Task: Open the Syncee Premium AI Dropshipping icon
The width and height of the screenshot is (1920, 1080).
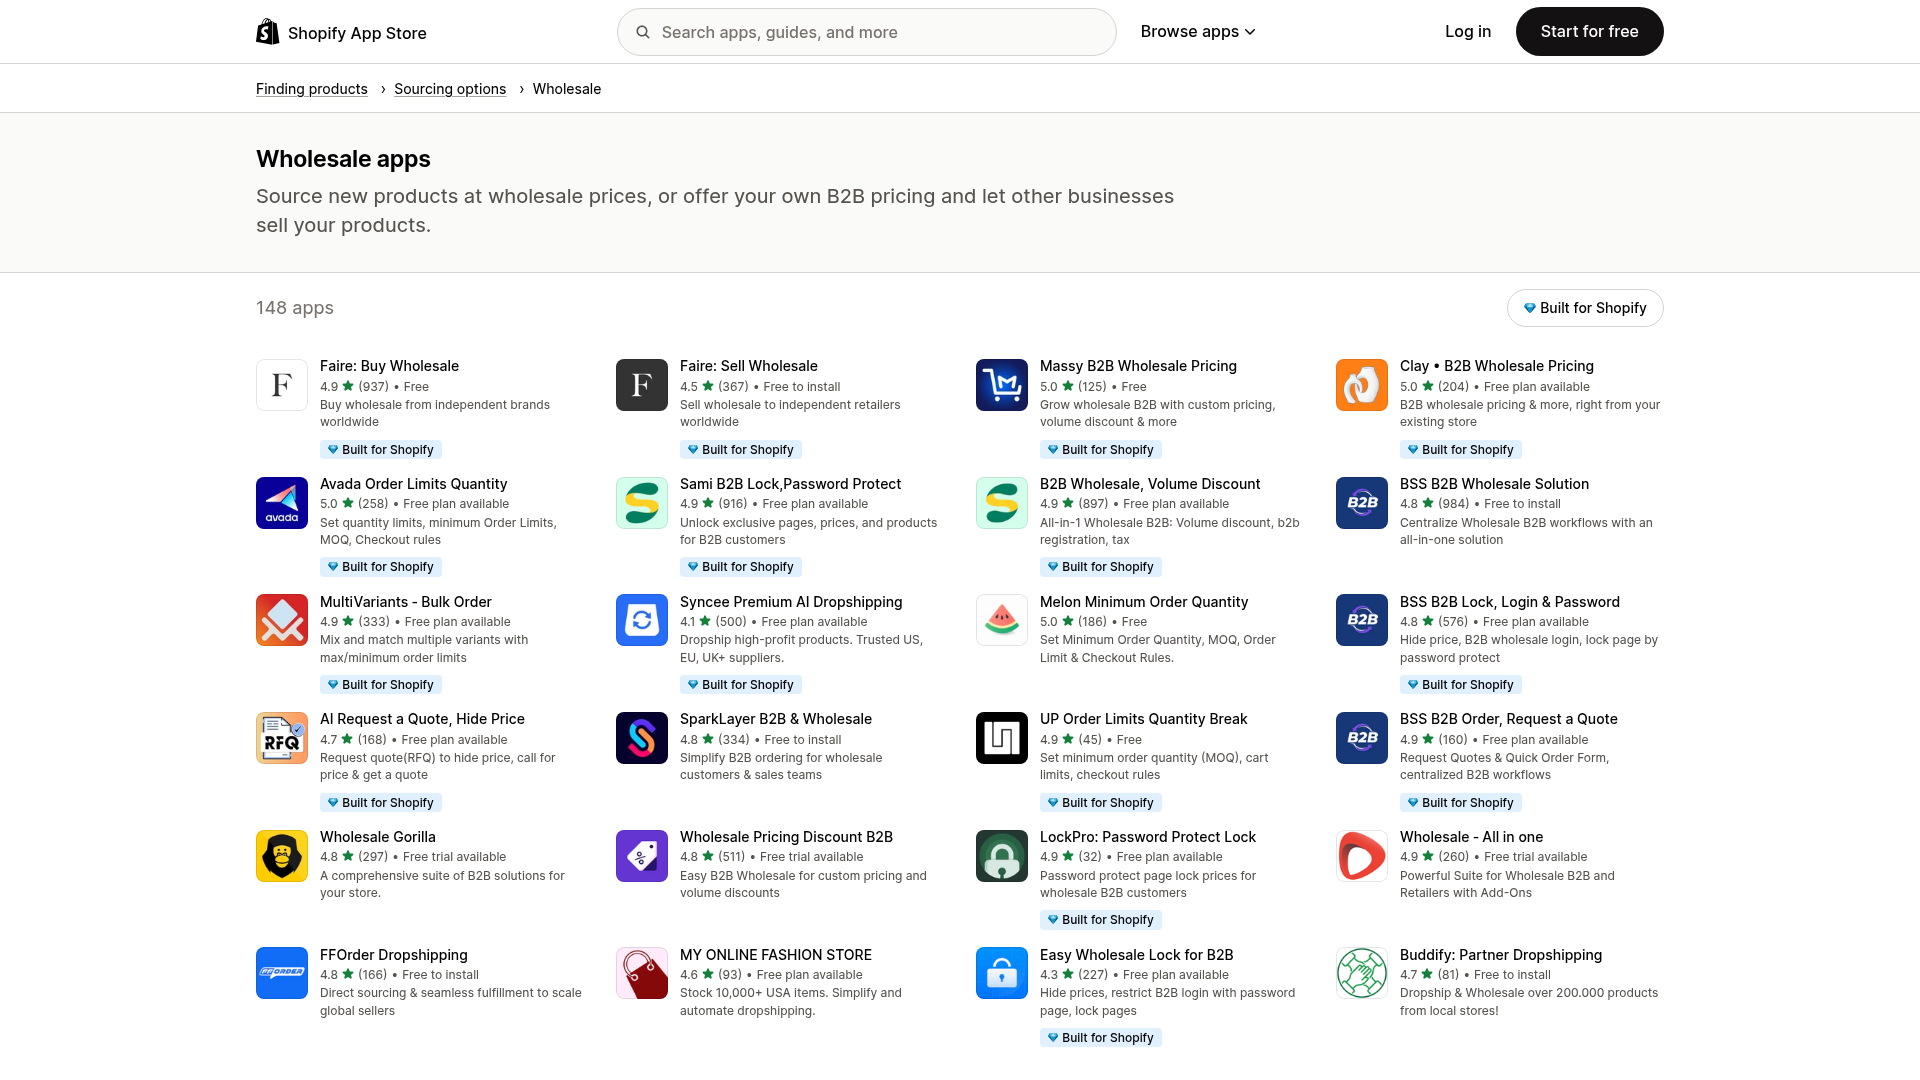Action: tap(642, 620)
